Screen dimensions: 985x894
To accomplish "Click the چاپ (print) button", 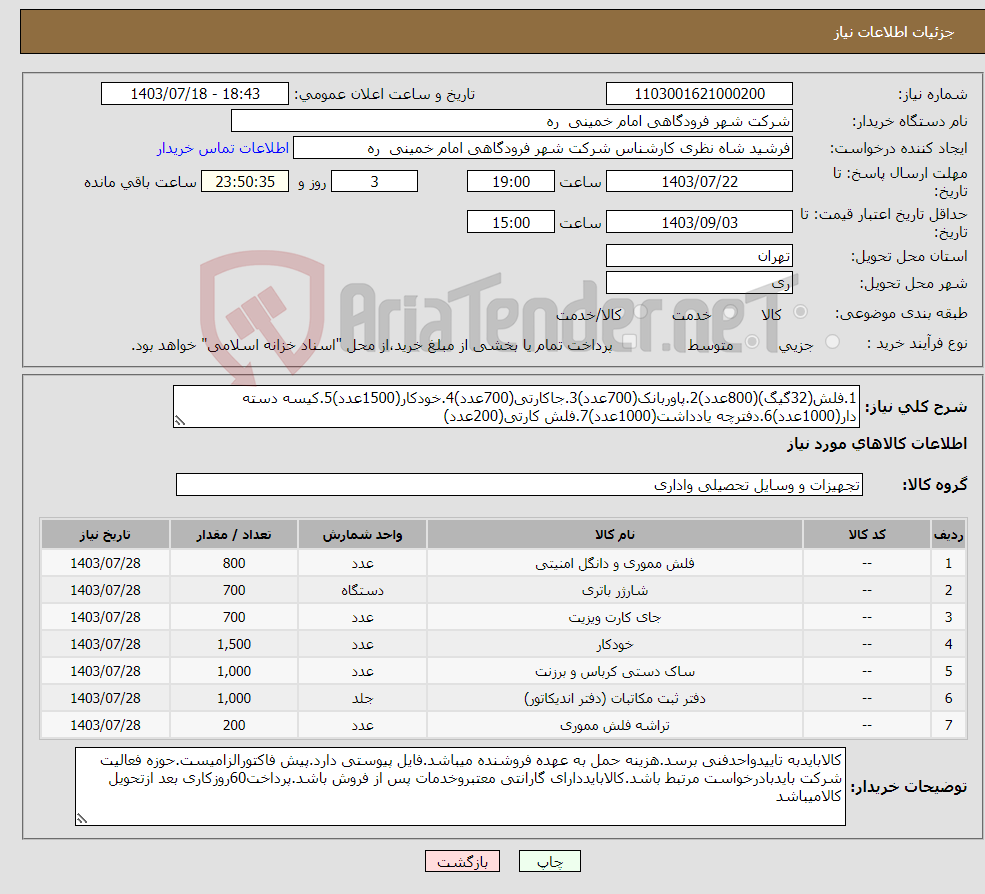I will (x=549, y=861).
